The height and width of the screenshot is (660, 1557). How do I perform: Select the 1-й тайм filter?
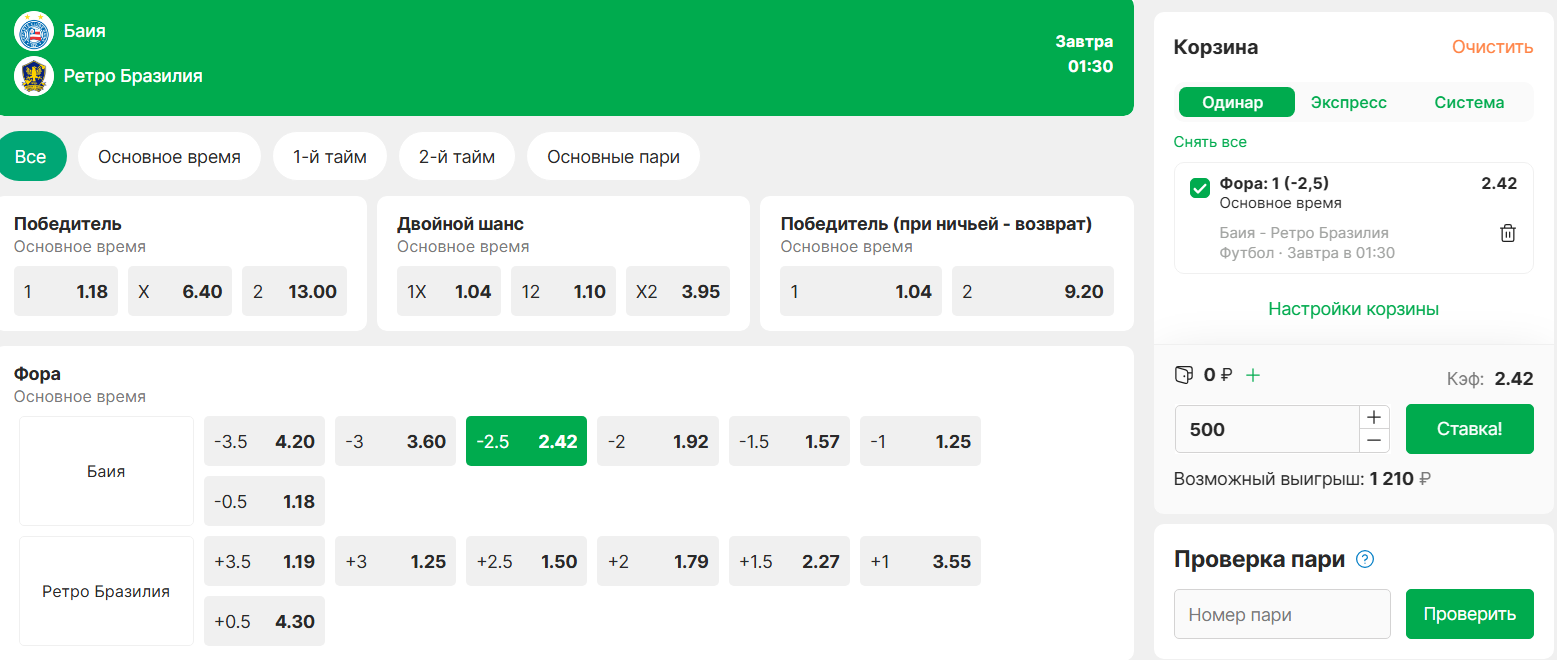tap(330, 157)
